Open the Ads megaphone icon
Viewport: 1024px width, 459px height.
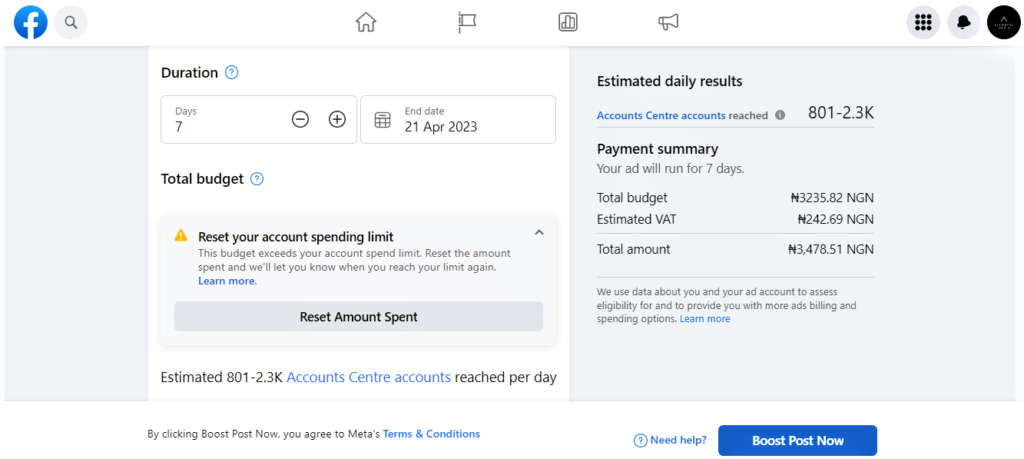pyautogui.click(x=668, y=22)
